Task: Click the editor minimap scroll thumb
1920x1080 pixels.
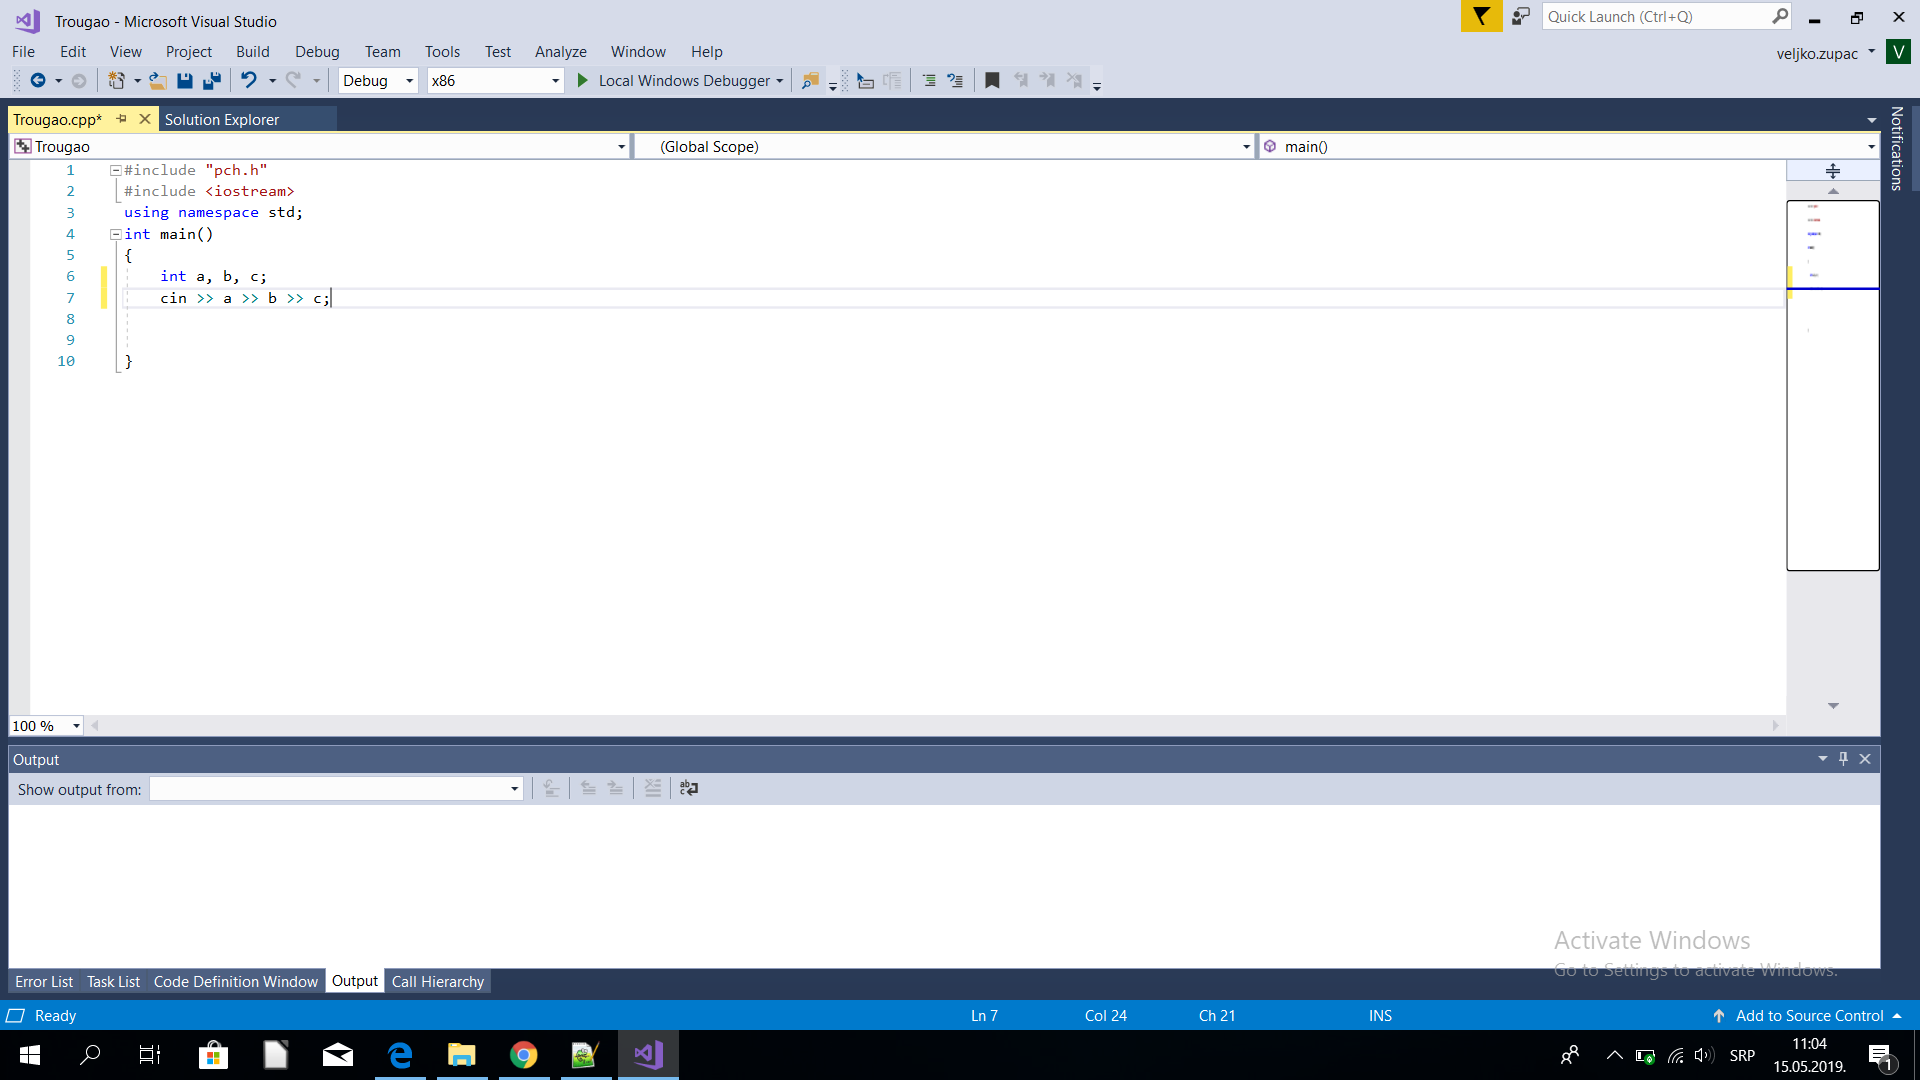Action: [1833, 385]
